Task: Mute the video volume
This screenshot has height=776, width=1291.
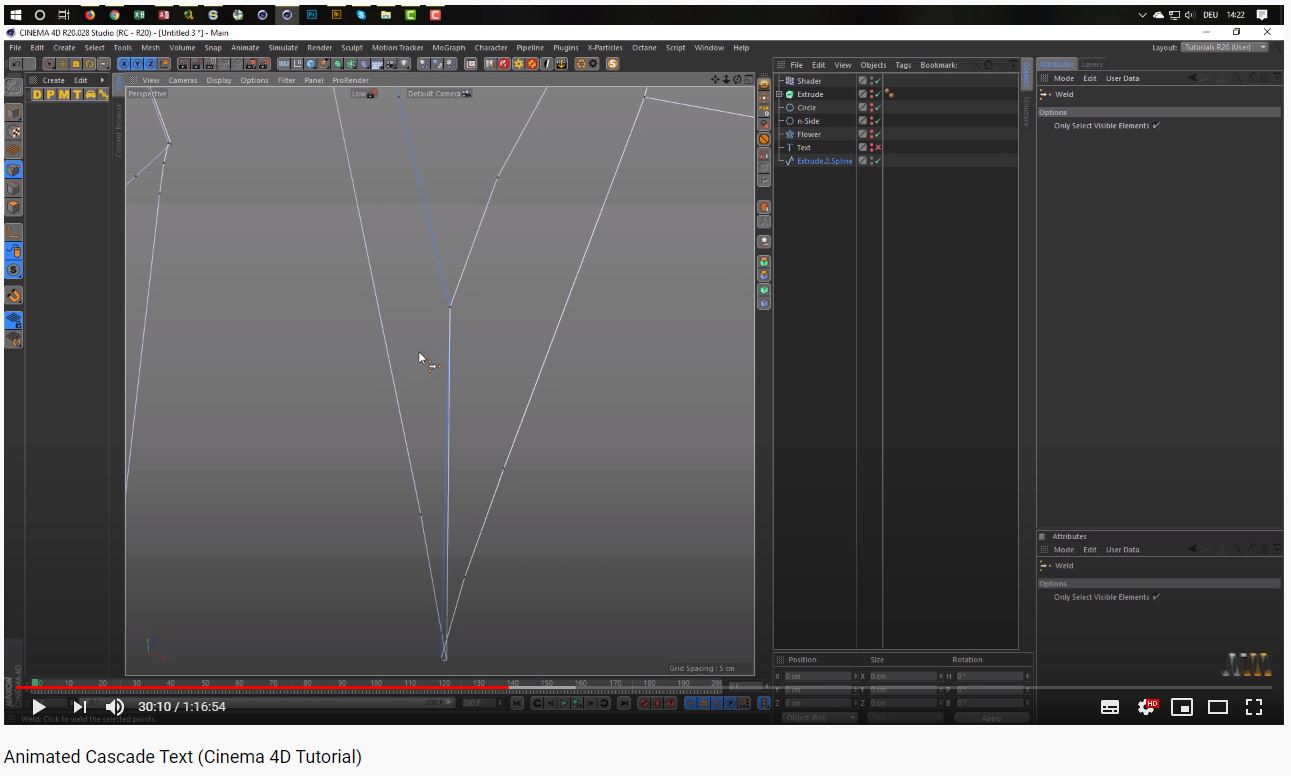Action: point(115,707)
